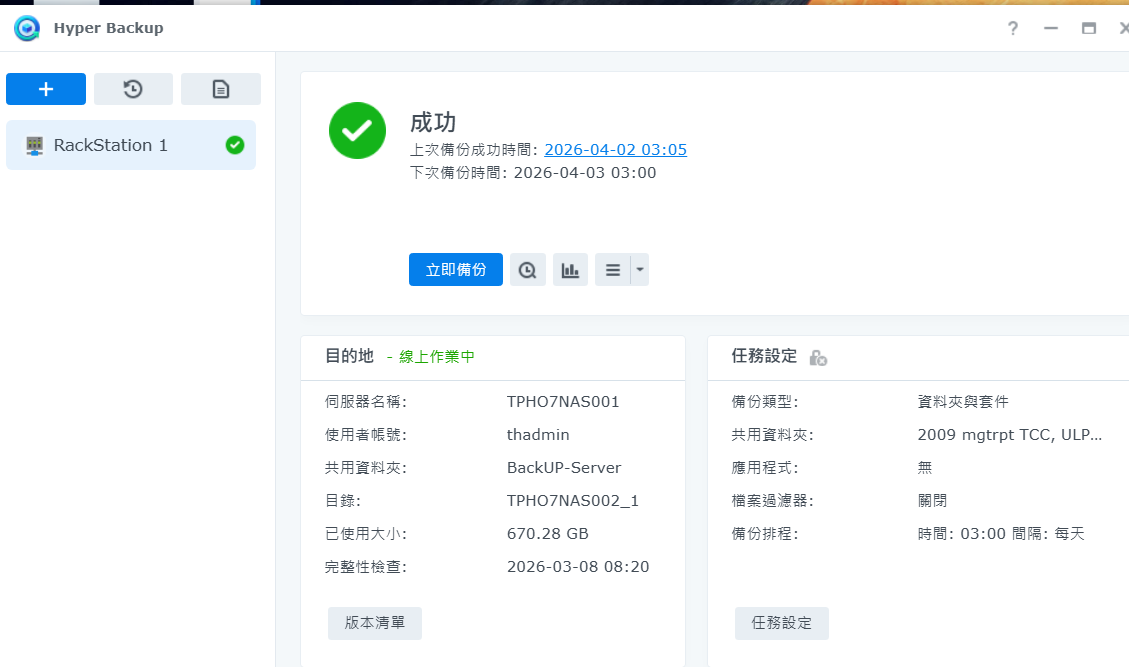This screenshot has width=1129, height=667.
Task: Open the 版本清單 button
Action: point(375,623)
